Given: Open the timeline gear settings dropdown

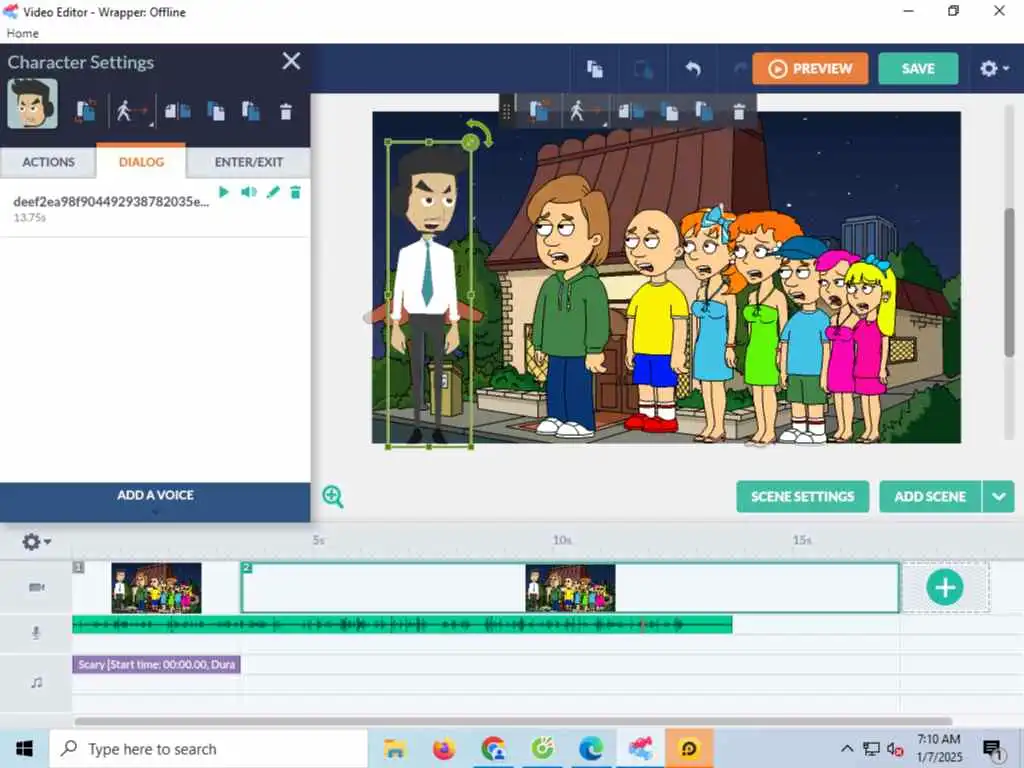Looking at the screenshot, I should [x=37, y=541].
